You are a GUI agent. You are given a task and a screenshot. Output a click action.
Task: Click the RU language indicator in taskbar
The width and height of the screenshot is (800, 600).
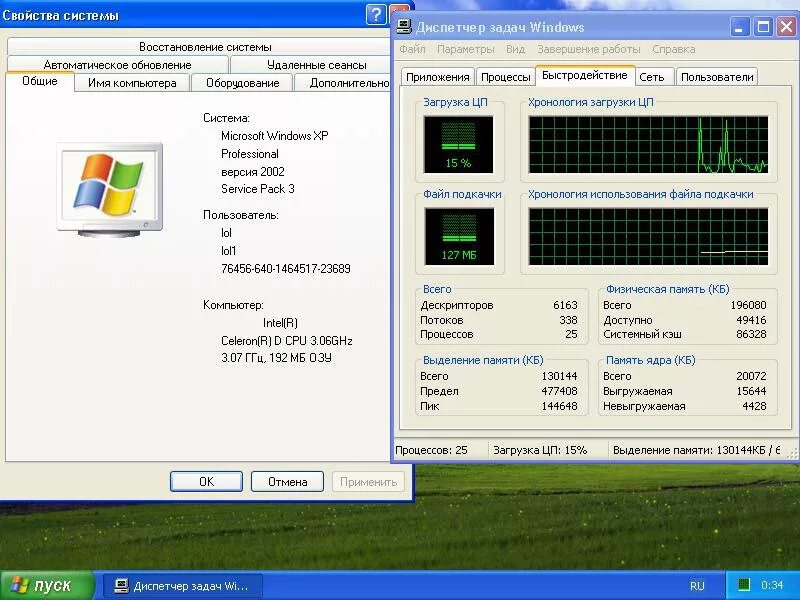coord(697,585)
